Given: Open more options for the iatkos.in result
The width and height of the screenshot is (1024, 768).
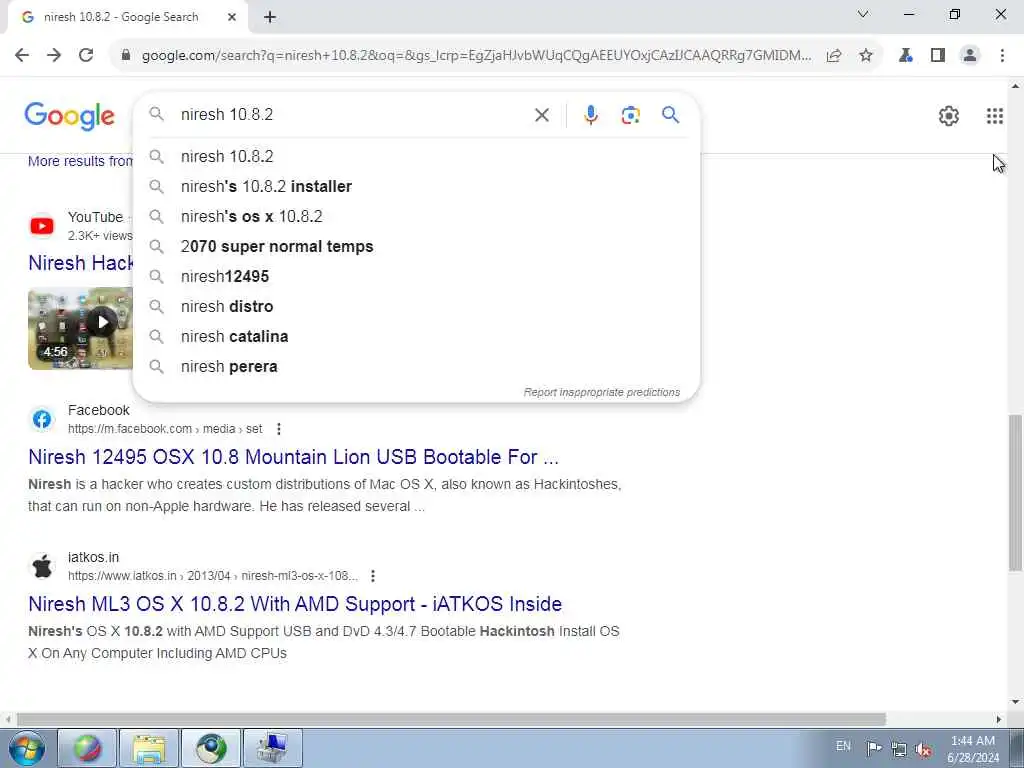Looking at the screenshot, I should pyautogui.click(x=373, y=576).
